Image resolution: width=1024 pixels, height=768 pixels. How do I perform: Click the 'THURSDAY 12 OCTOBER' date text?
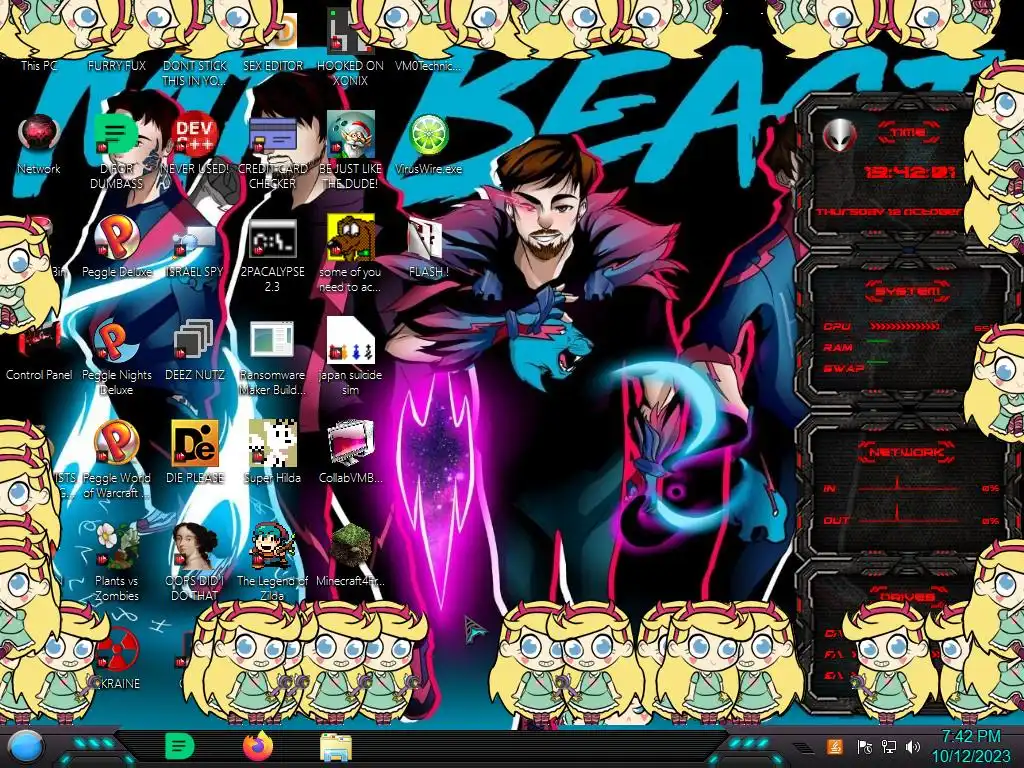click(888, 212)
